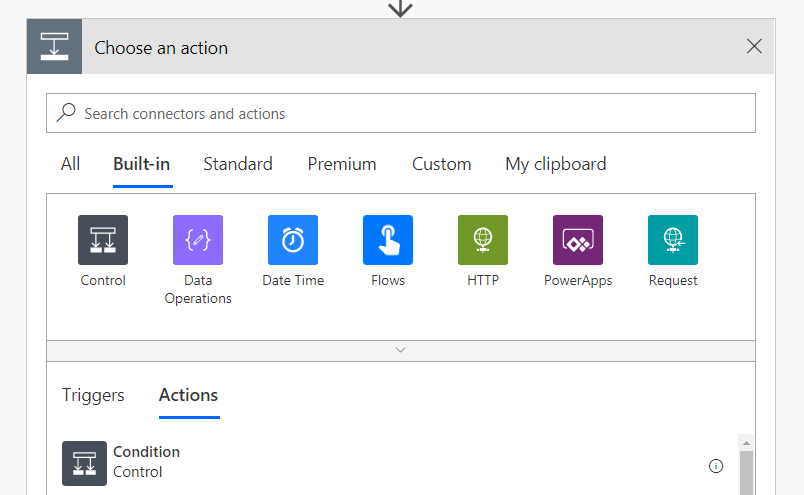Open the Data Operations connector
Viewport: 804px width, 495px height.
[198, 240]
